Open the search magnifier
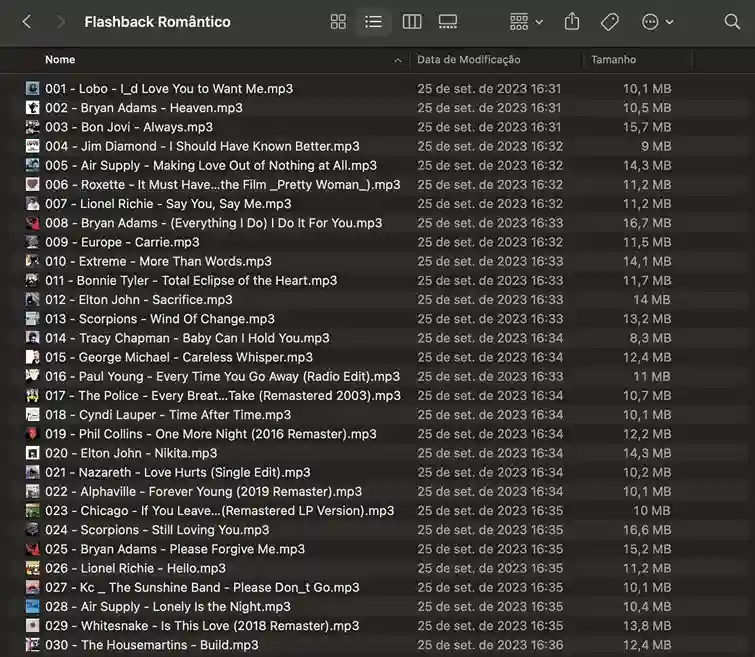This screenshot has height=657, width=755. tap(732, 22)
